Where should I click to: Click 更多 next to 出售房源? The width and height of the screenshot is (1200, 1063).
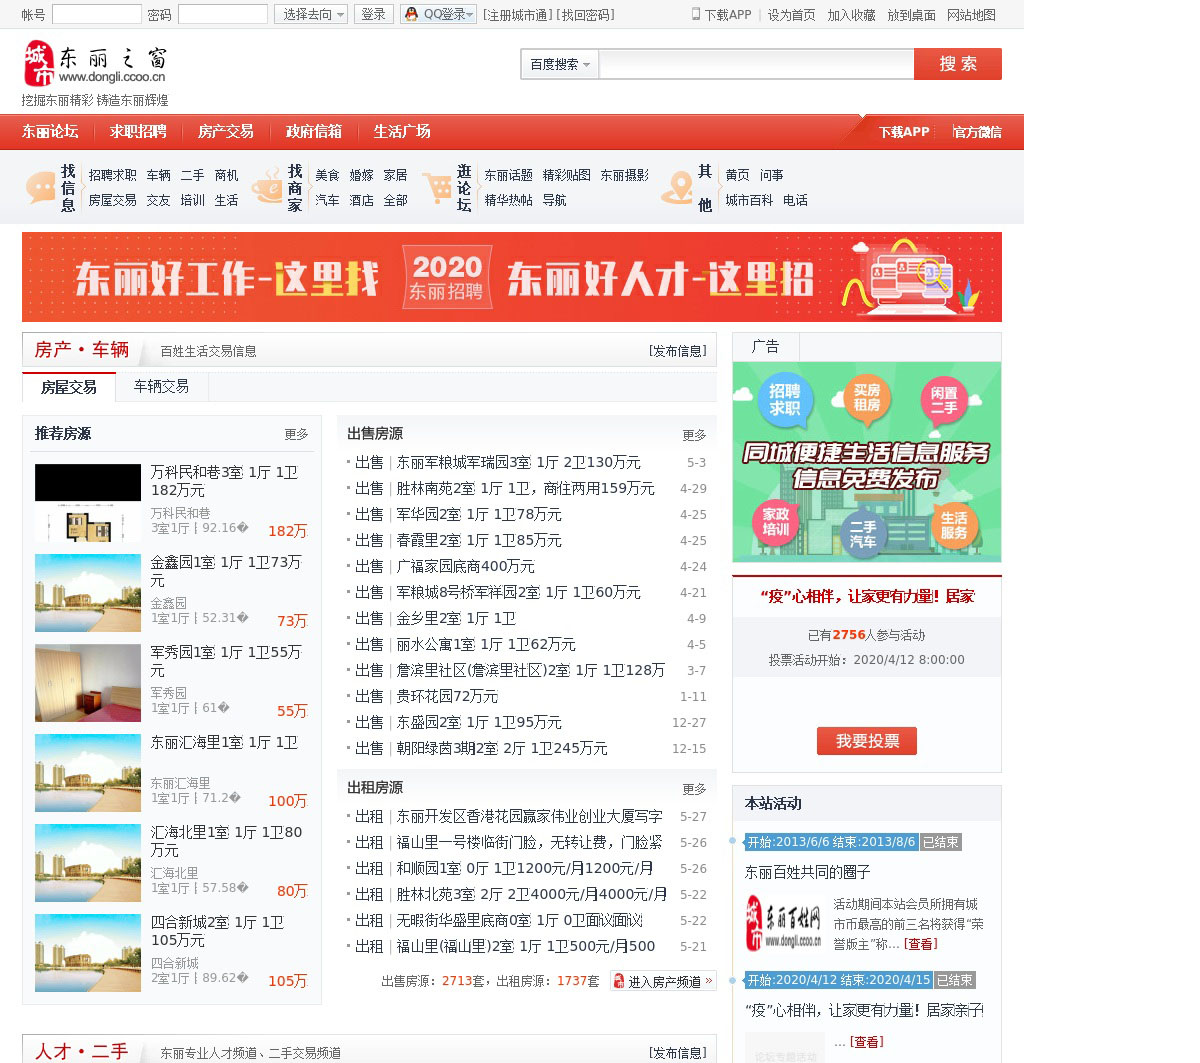pyautogui.click(x=694, y=435)
